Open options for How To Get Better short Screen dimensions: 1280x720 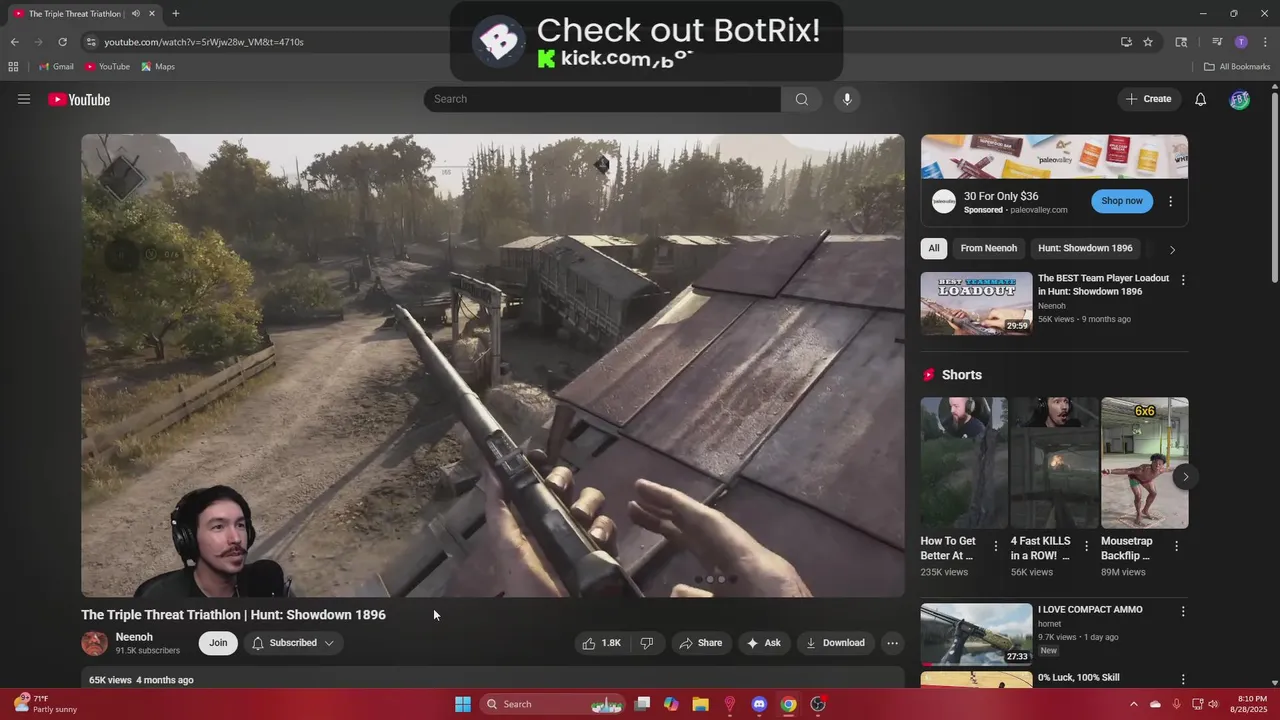tap(995, 546)
